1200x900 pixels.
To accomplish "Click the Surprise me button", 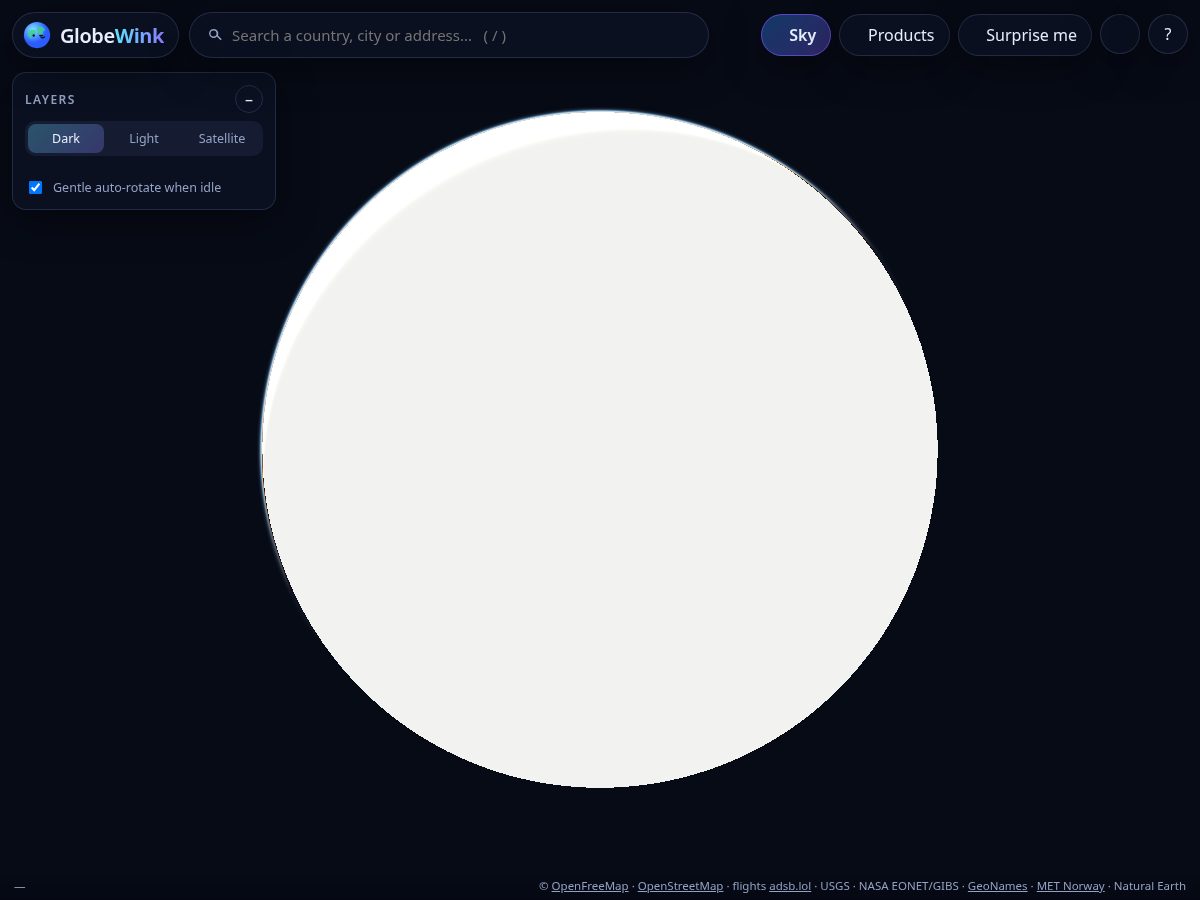I will coord(1025,35).
